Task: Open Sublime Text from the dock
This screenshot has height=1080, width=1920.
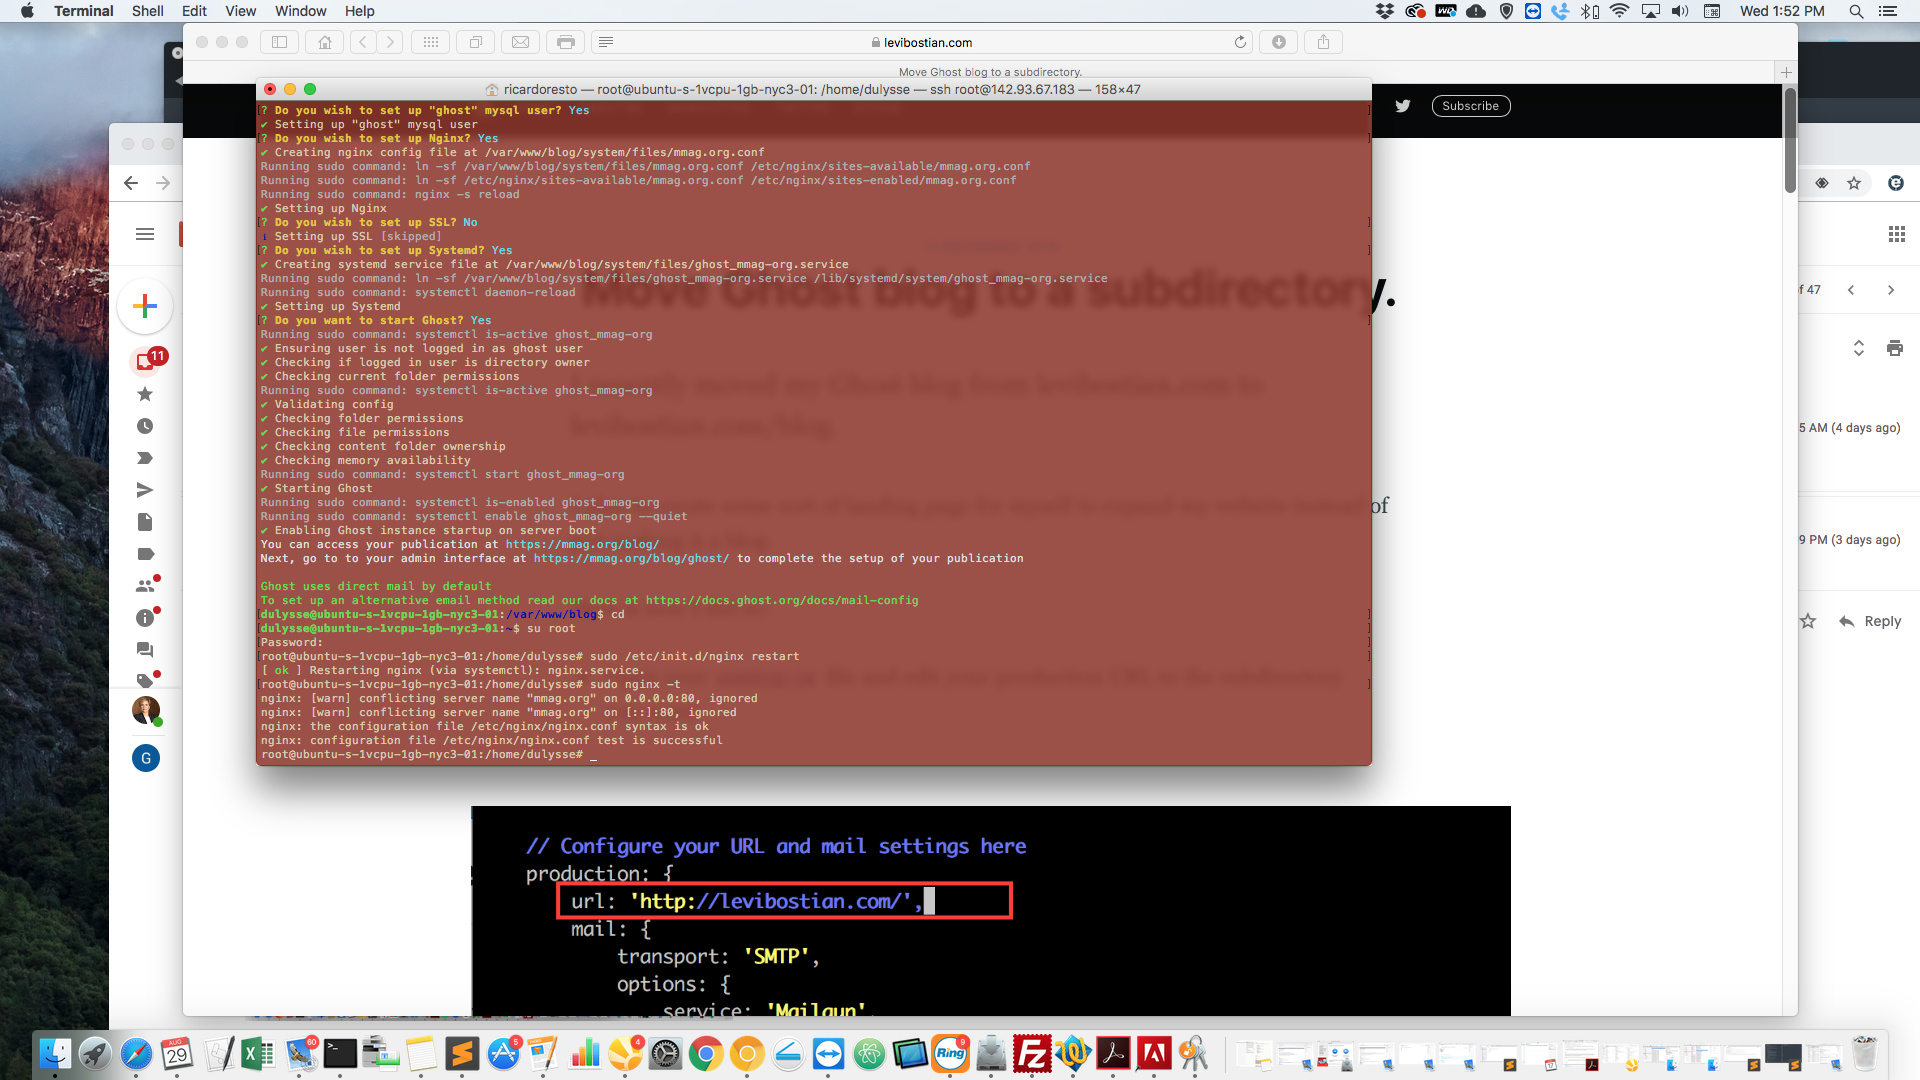Action: pyautogui.click(x=462, y=1053)
